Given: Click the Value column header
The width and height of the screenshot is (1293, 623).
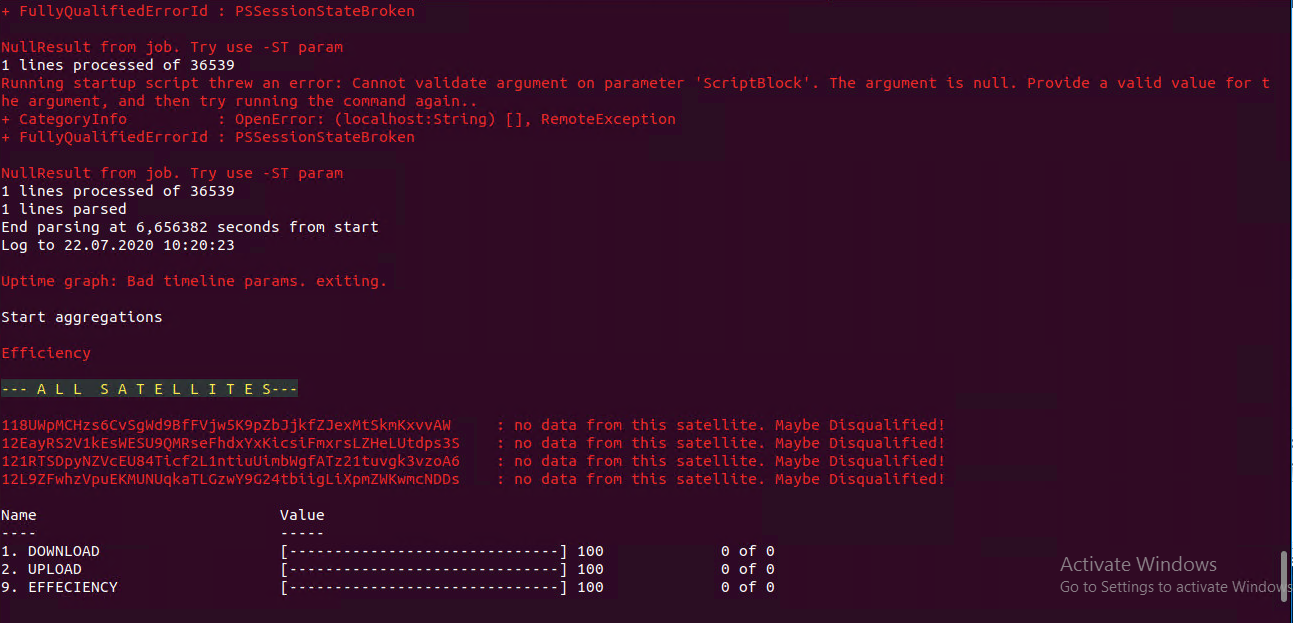Looking at the screenshot, I should point(302,515).
